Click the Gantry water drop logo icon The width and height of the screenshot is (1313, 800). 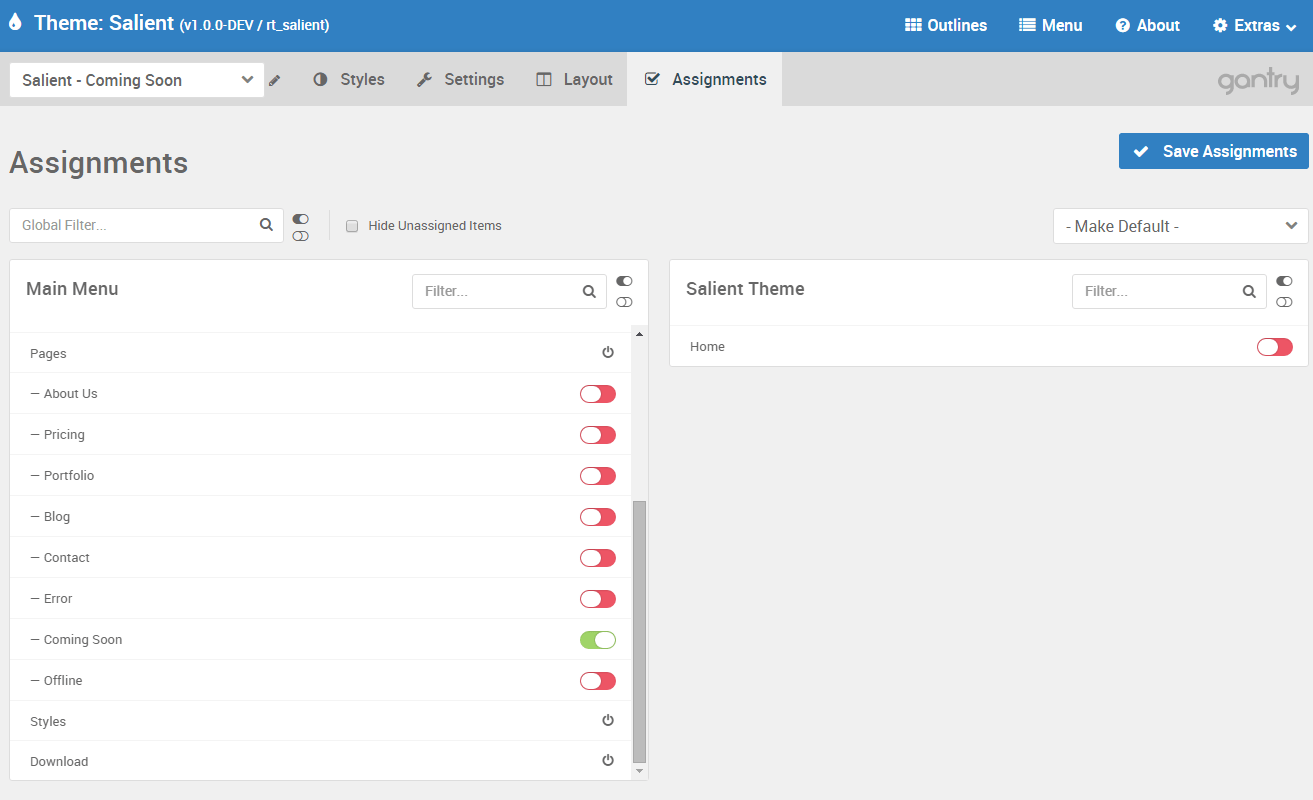click(15, 21)
